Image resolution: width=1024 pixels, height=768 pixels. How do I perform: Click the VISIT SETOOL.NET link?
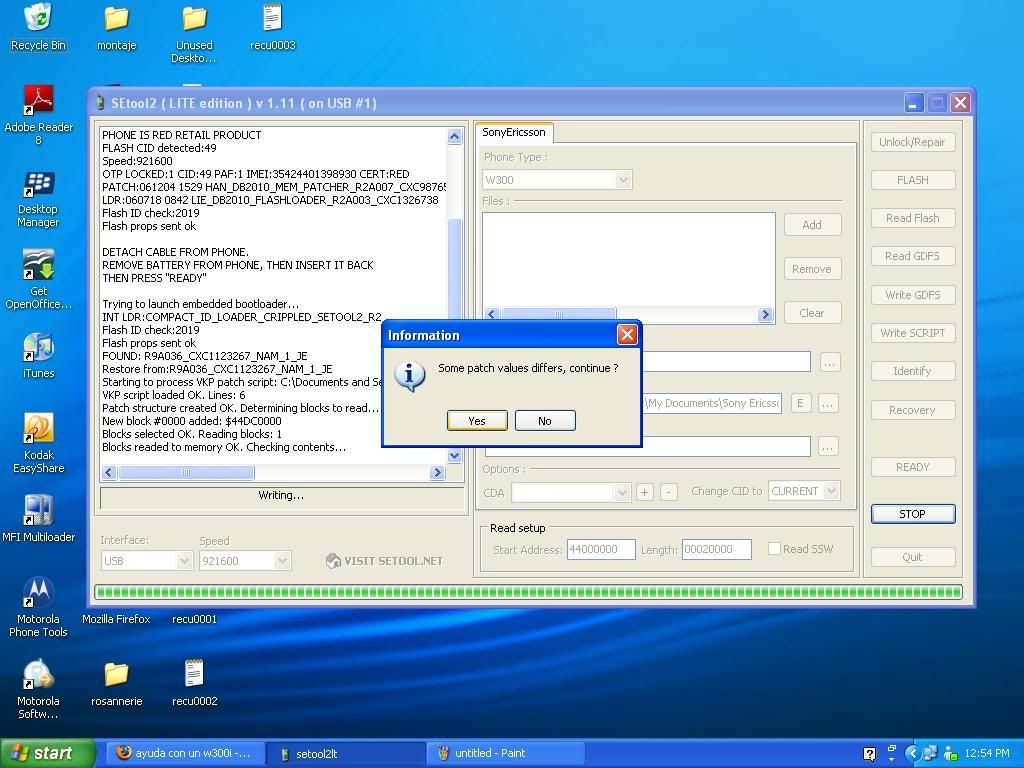click(x=385, y=561)
